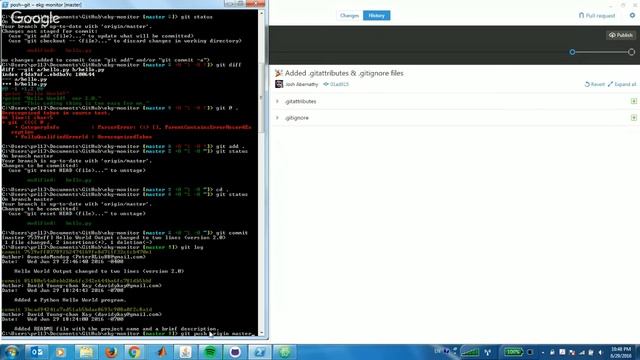Click the Revert commit button
Image resolution: width=640 pixels, height=360 pixels.
(x=595, y=84)
